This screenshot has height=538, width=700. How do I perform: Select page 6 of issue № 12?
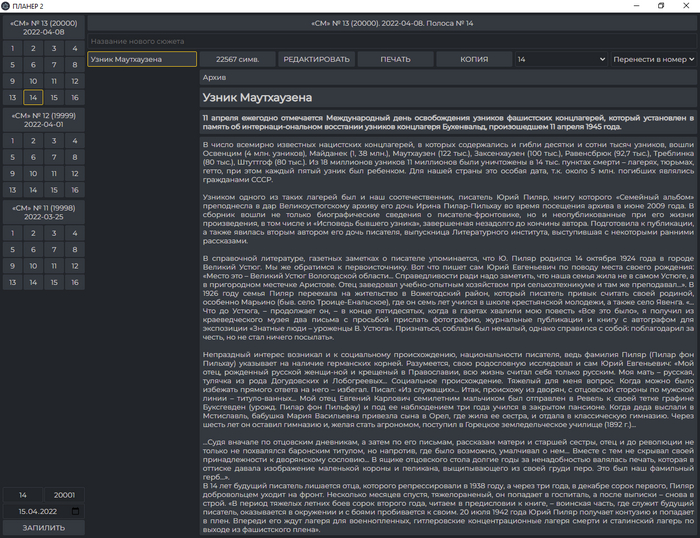click(33, 157)
